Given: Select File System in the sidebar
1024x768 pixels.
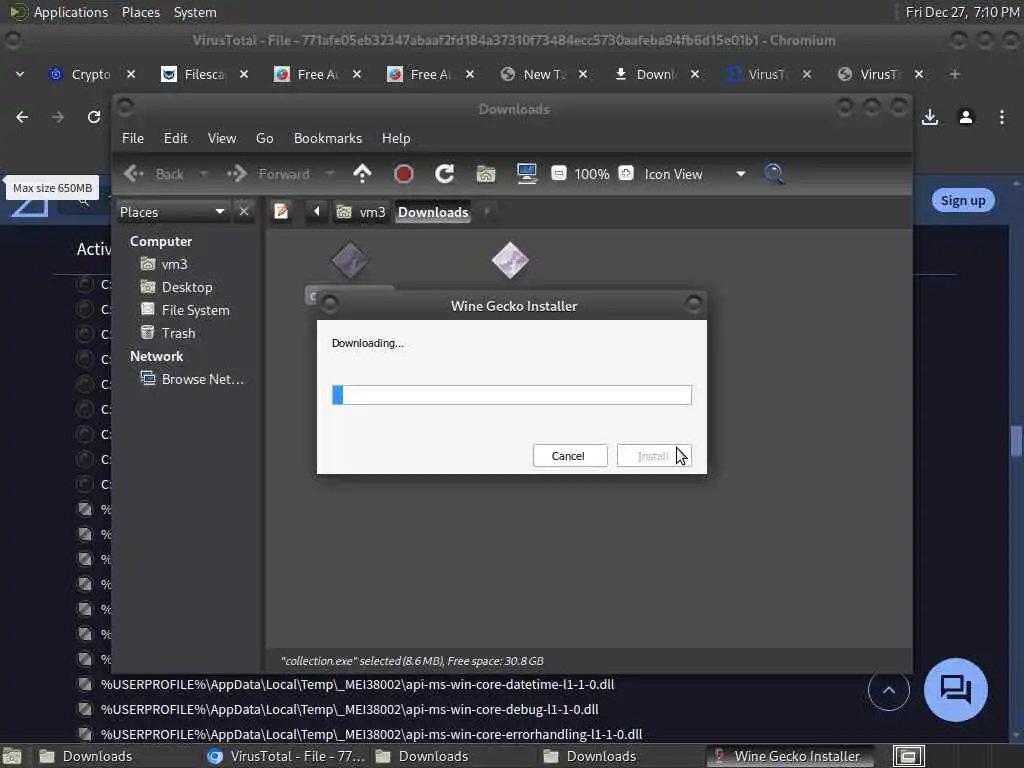Looking at the screenshot, I should tap(195, 310).
